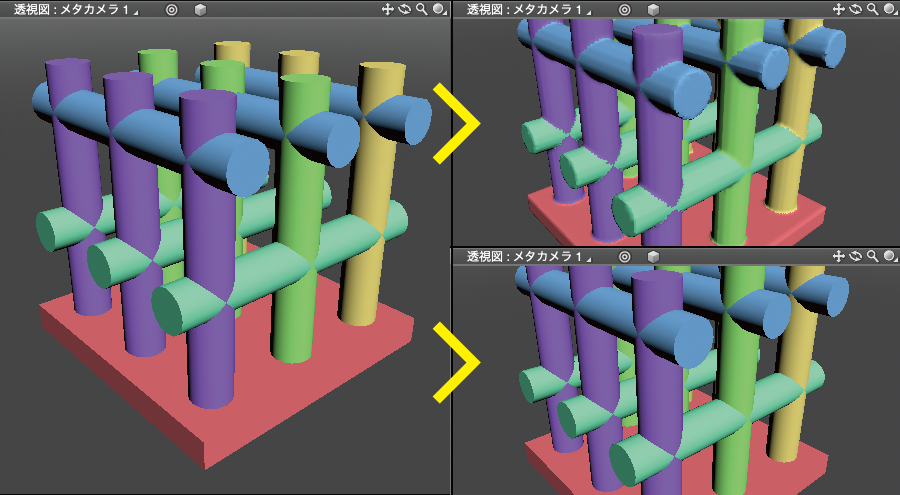
Task: Open the shading sphere menu in left viewport
Action: point(439,9)
